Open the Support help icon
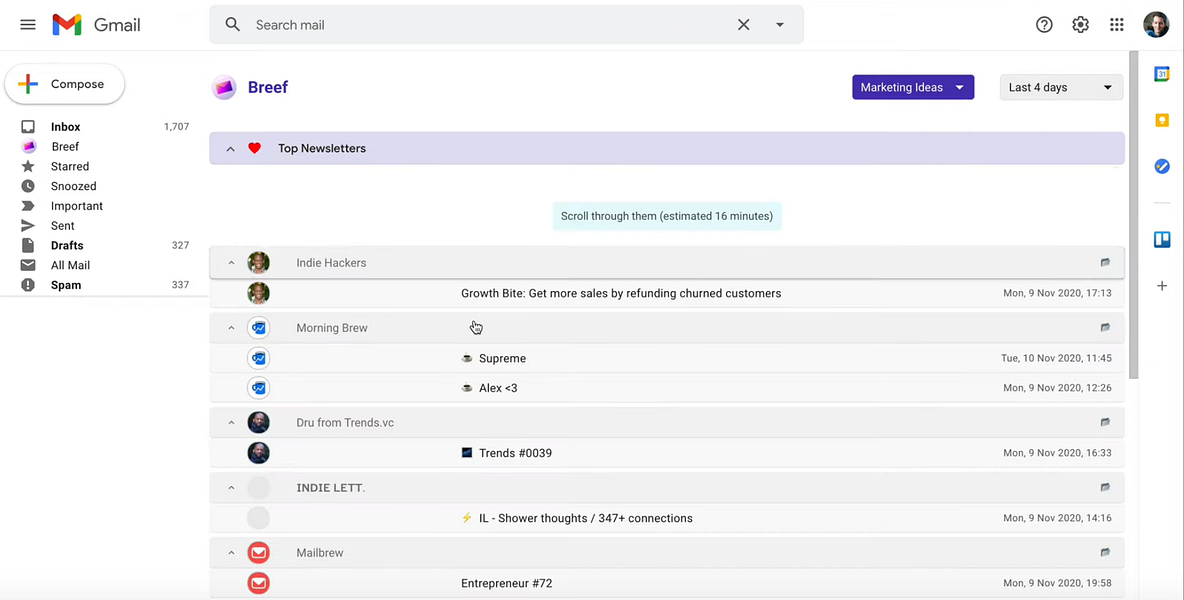1184x600 pixels. [x=1044, y=25]
